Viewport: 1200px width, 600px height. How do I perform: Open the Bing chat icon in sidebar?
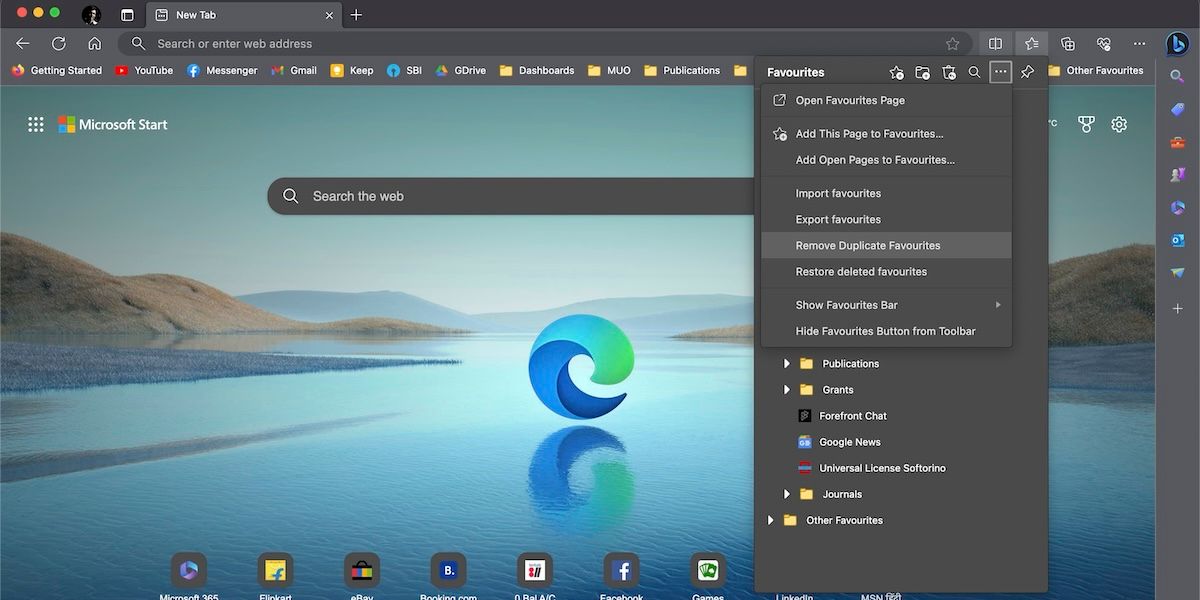[1177, 44]
